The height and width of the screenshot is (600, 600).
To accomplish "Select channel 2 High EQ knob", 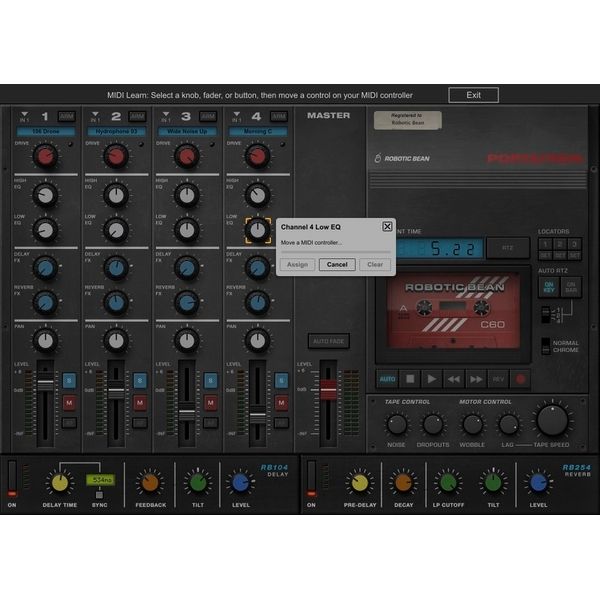I will click(x=116, y=196).
